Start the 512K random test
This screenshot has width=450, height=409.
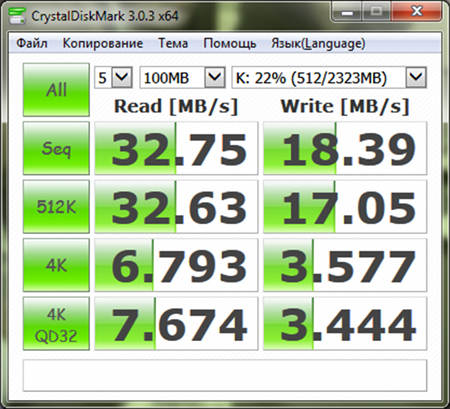point(56,207)
